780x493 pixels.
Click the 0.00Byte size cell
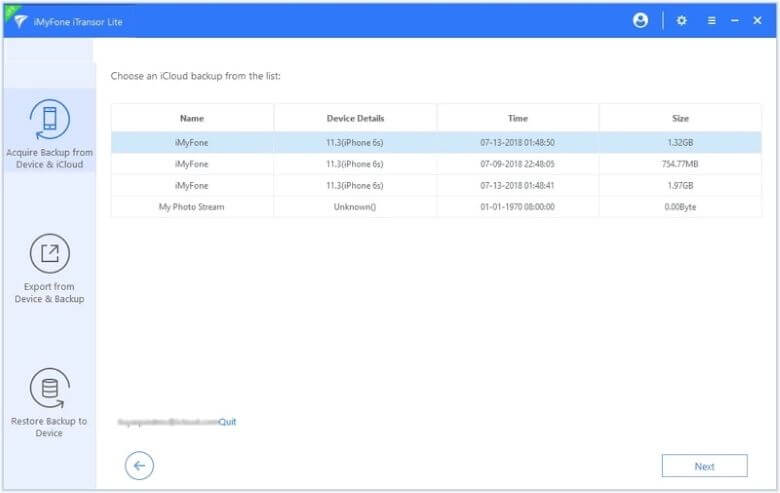(x=680, y=207)
